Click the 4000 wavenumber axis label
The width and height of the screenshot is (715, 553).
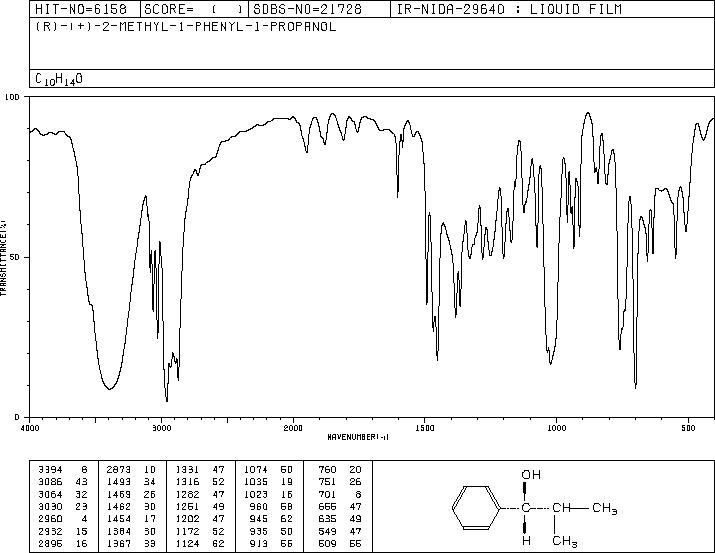(30, 428)
